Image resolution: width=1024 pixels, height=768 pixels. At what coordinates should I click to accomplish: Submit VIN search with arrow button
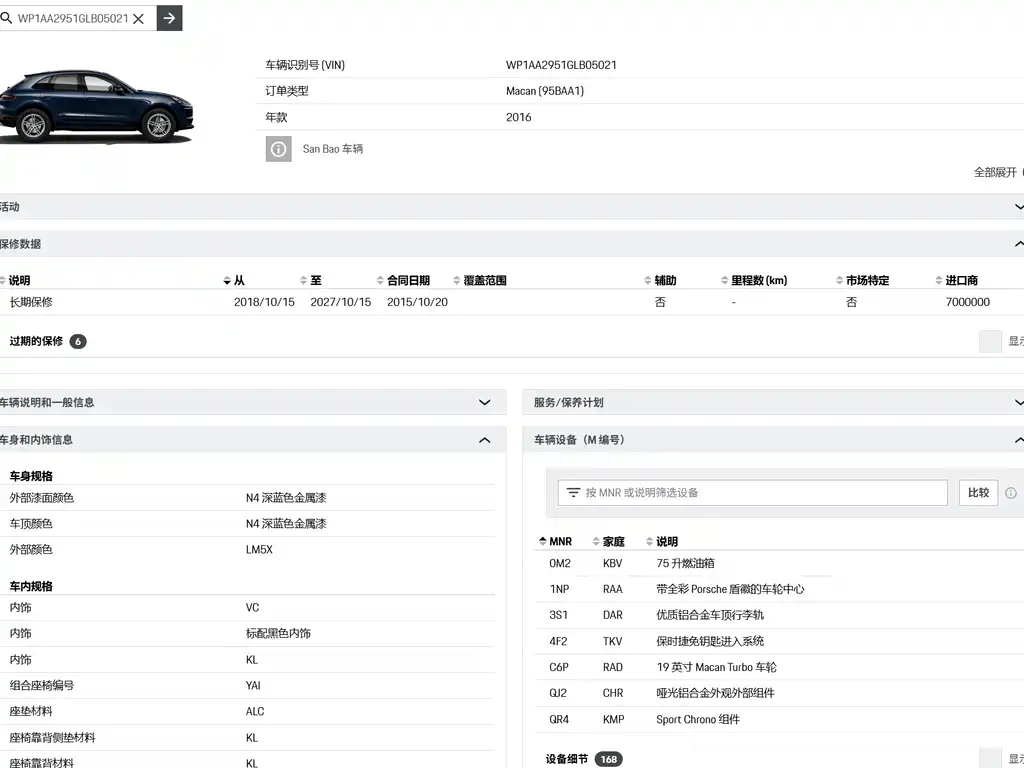click(x=170, y=18)
